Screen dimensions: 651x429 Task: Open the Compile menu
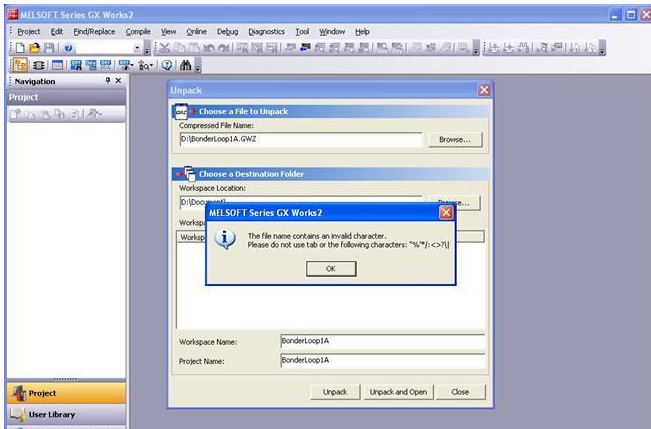pyautogui.click(x=138, y=32)
